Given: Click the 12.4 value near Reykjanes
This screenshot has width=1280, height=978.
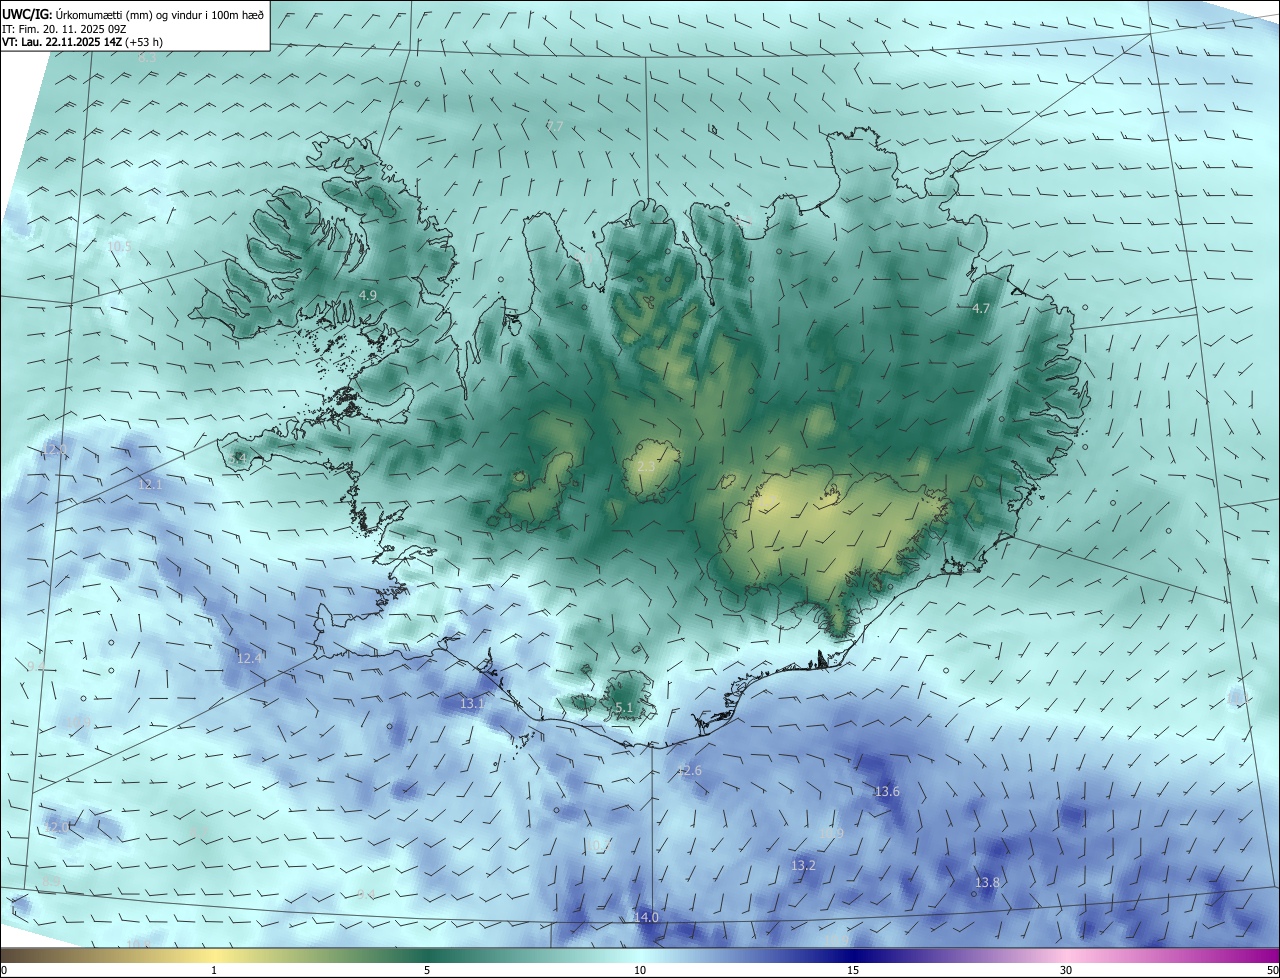Looking at the screenshot, I should [249, 658].
